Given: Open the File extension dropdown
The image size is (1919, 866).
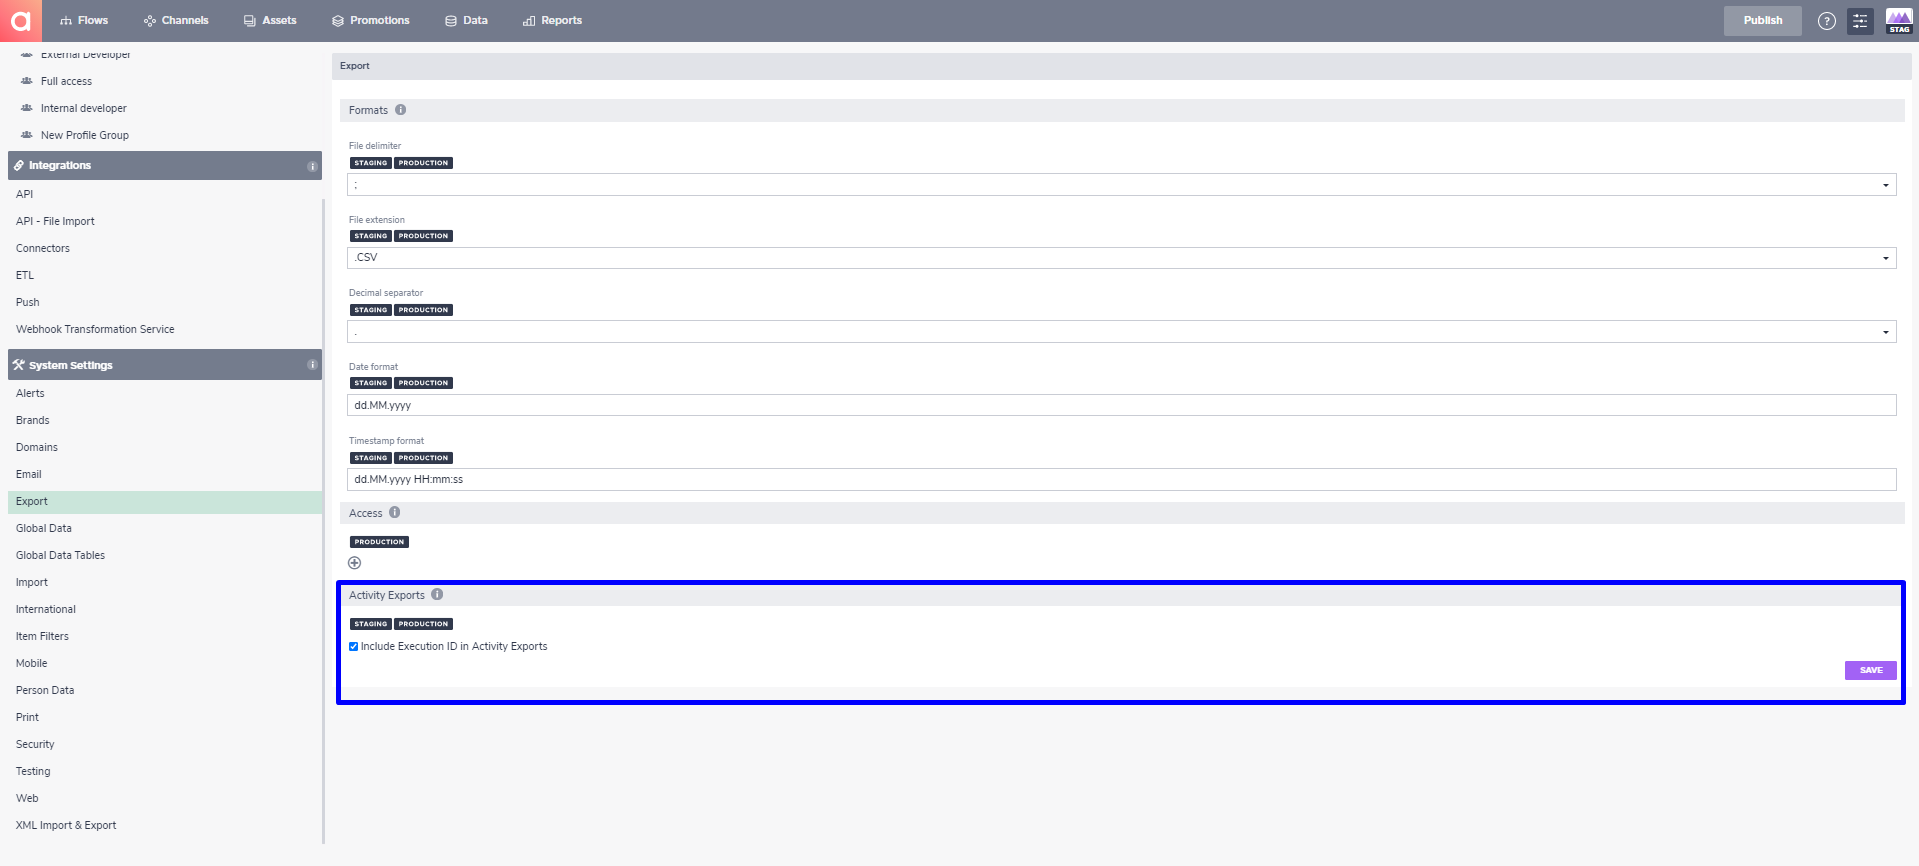Looking at the screenshot, I should coord(1121,258).
